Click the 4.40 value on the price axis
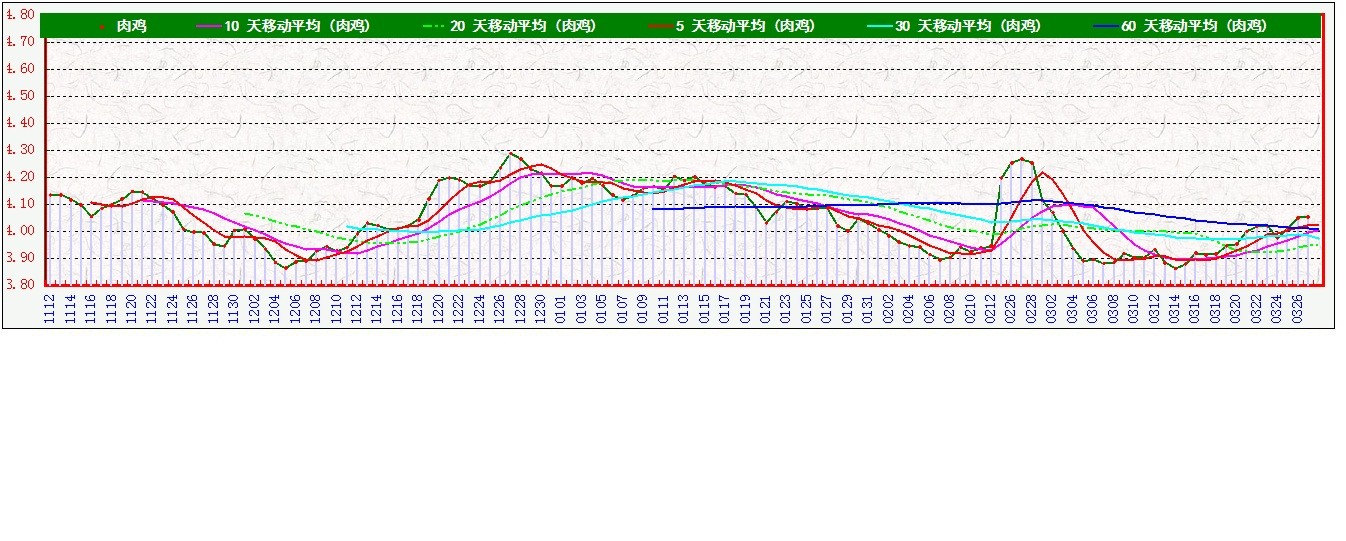This screenshot has height=541, width=1346. tap(21, 123)
